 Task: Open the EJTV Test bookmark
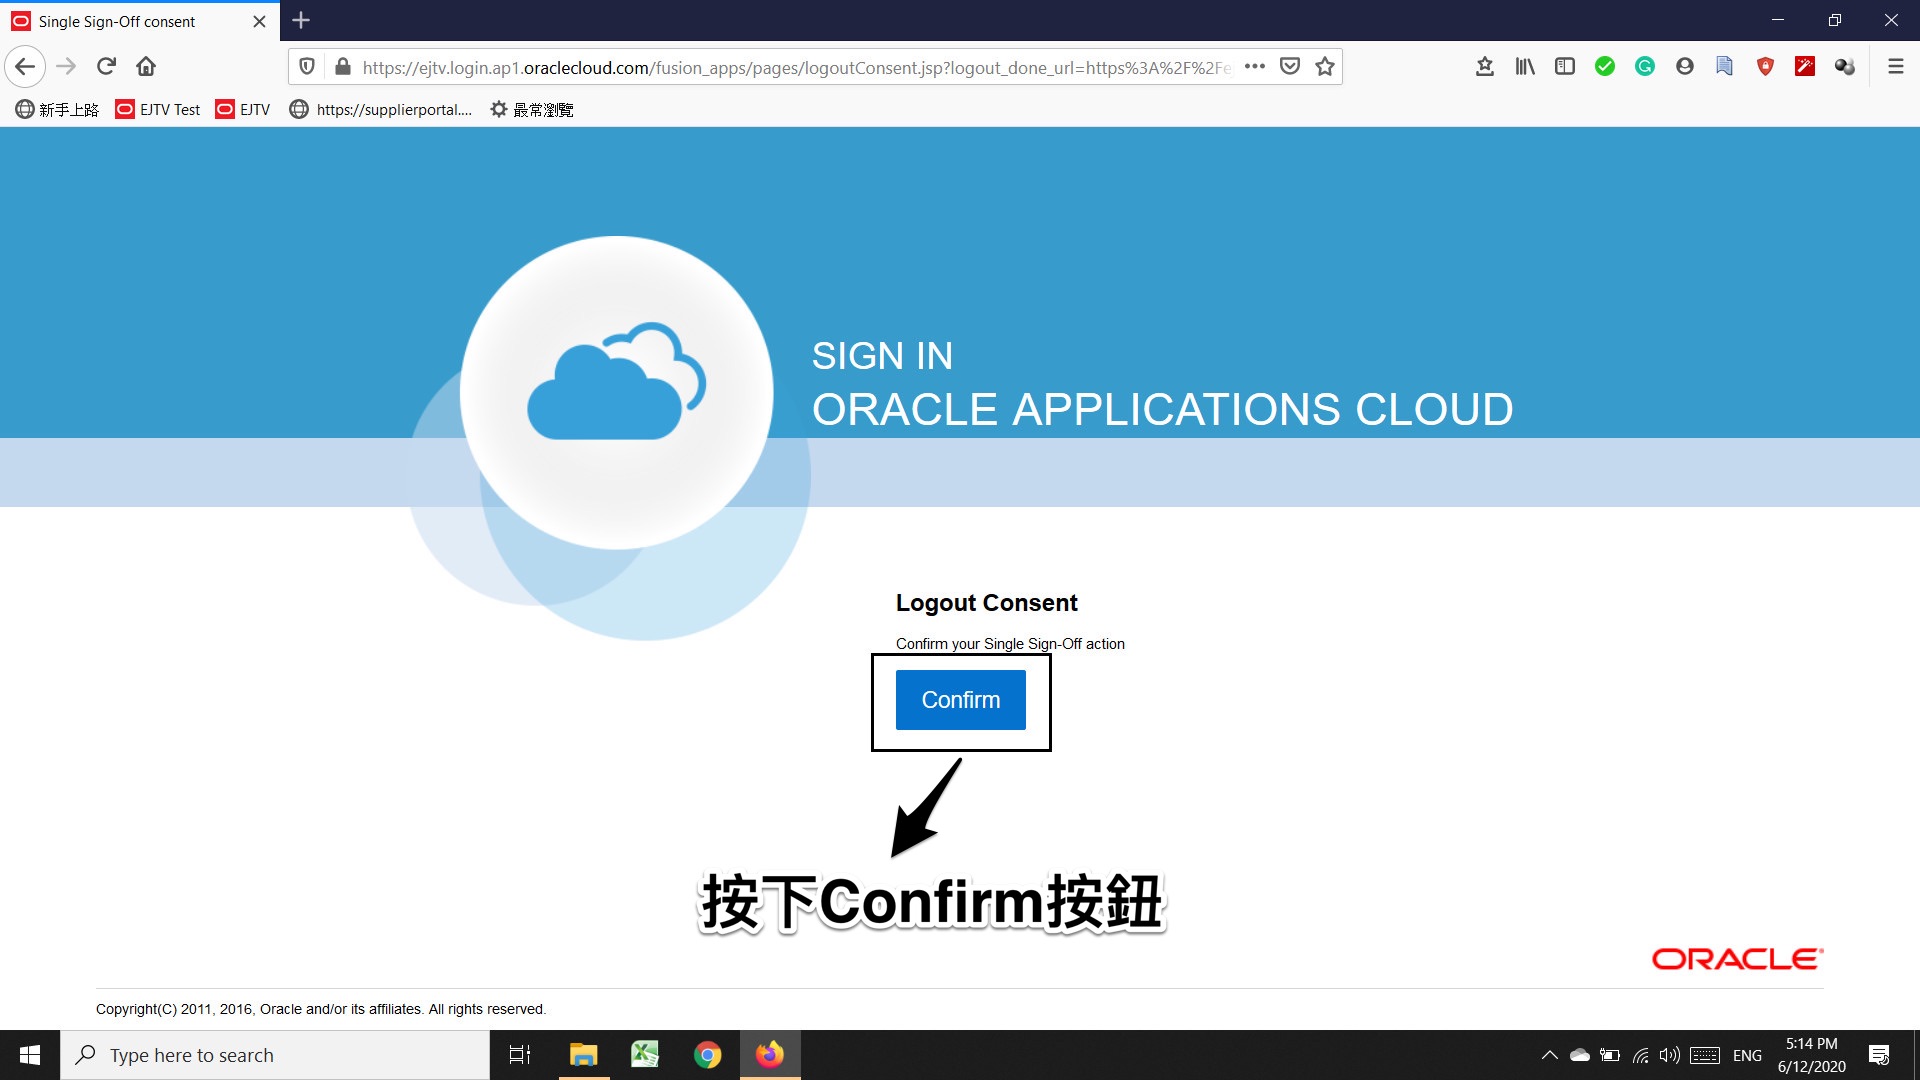click(x=158, y=110)
